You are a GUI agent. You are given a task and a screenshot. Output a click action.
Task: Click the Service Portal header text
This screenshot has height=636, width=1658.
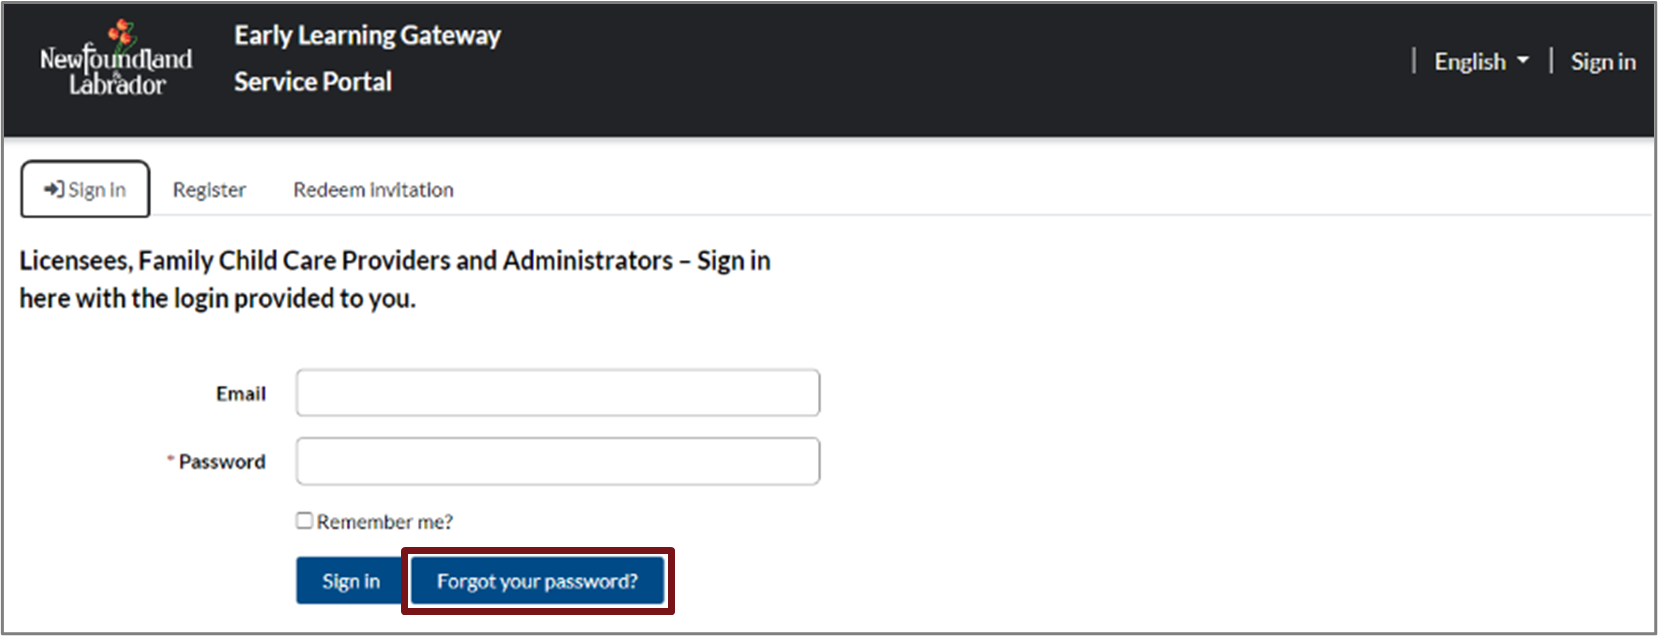pyautogui.click(x=313, y=82)
